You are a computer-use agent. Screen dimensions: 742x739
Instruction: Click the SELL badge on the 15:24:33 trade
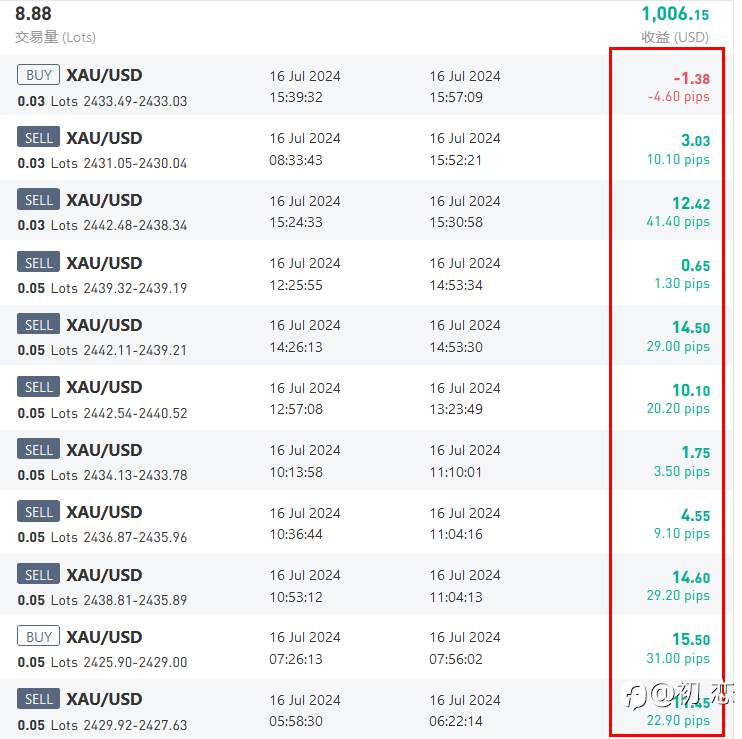click(38, 199)
